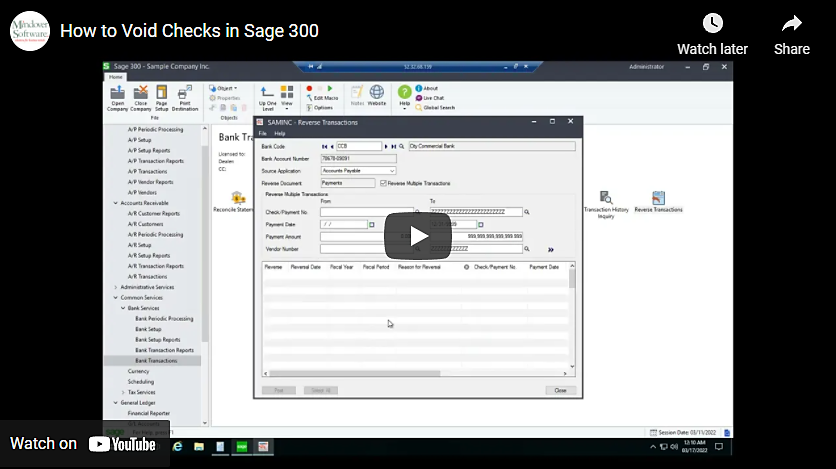Viewport: 836px width, 469px height.
Task: Collapse the Bank Services tree node
Action: [123, 308]
